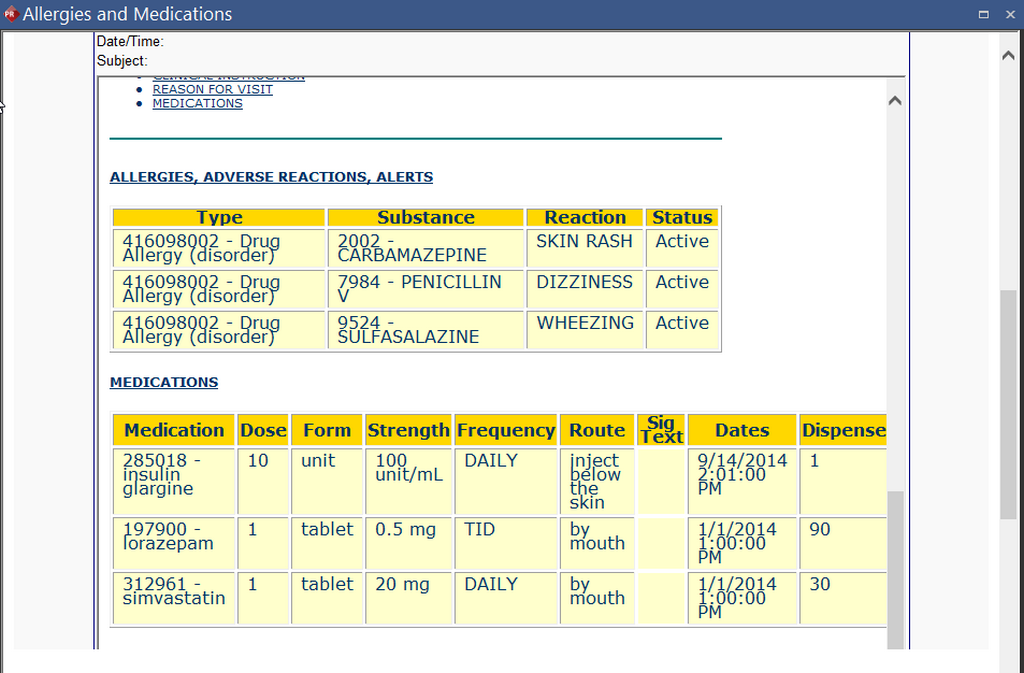Click the Frequency column header
This screenshot has width=1024, height=673.
pos(506,430)
